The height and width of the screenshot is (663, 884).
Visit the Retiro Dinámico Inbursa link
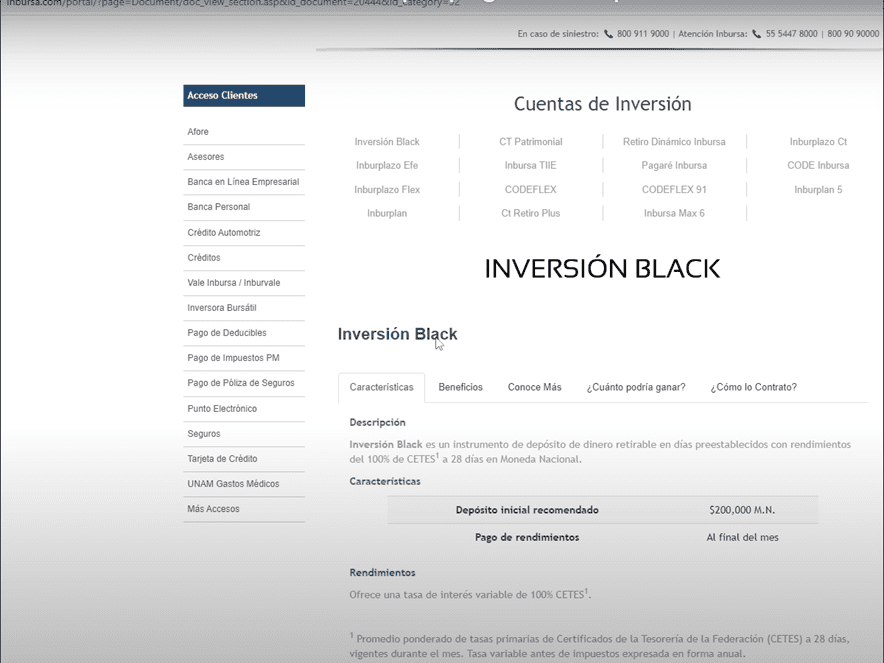coord(674,142)
